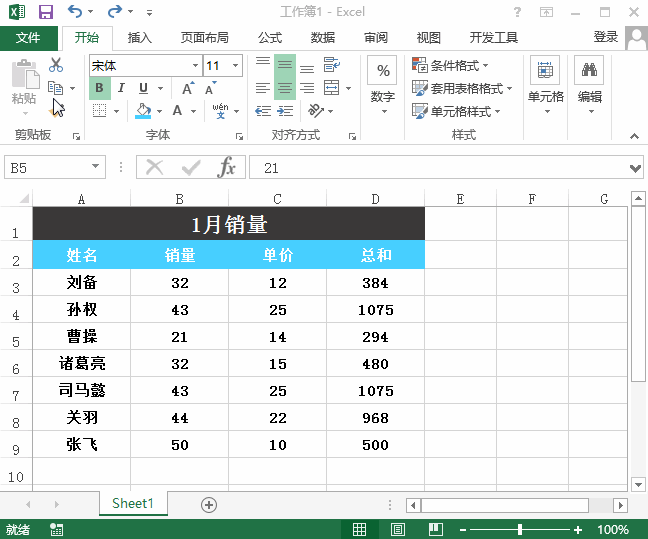Click the Save icon in quick access toolbar
This screenshot has width=648, height=539.
[x=45, y=12]
